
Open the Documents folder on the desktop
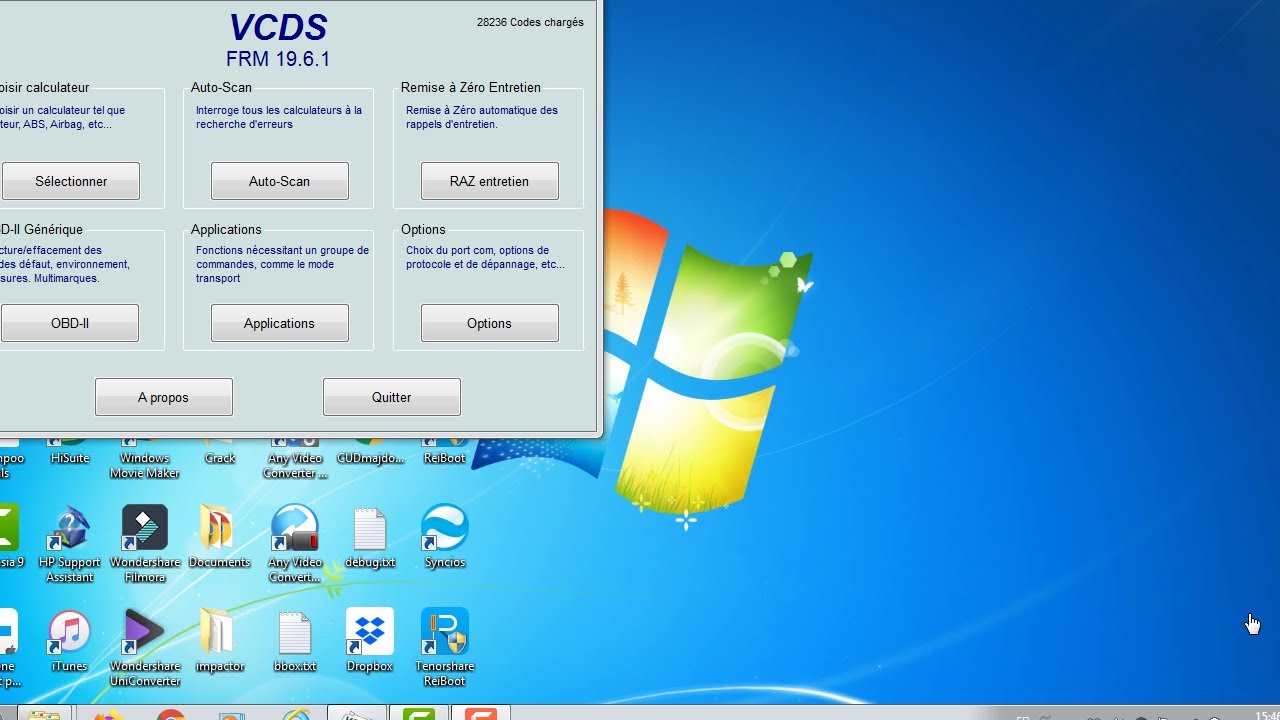pos(219,537)
